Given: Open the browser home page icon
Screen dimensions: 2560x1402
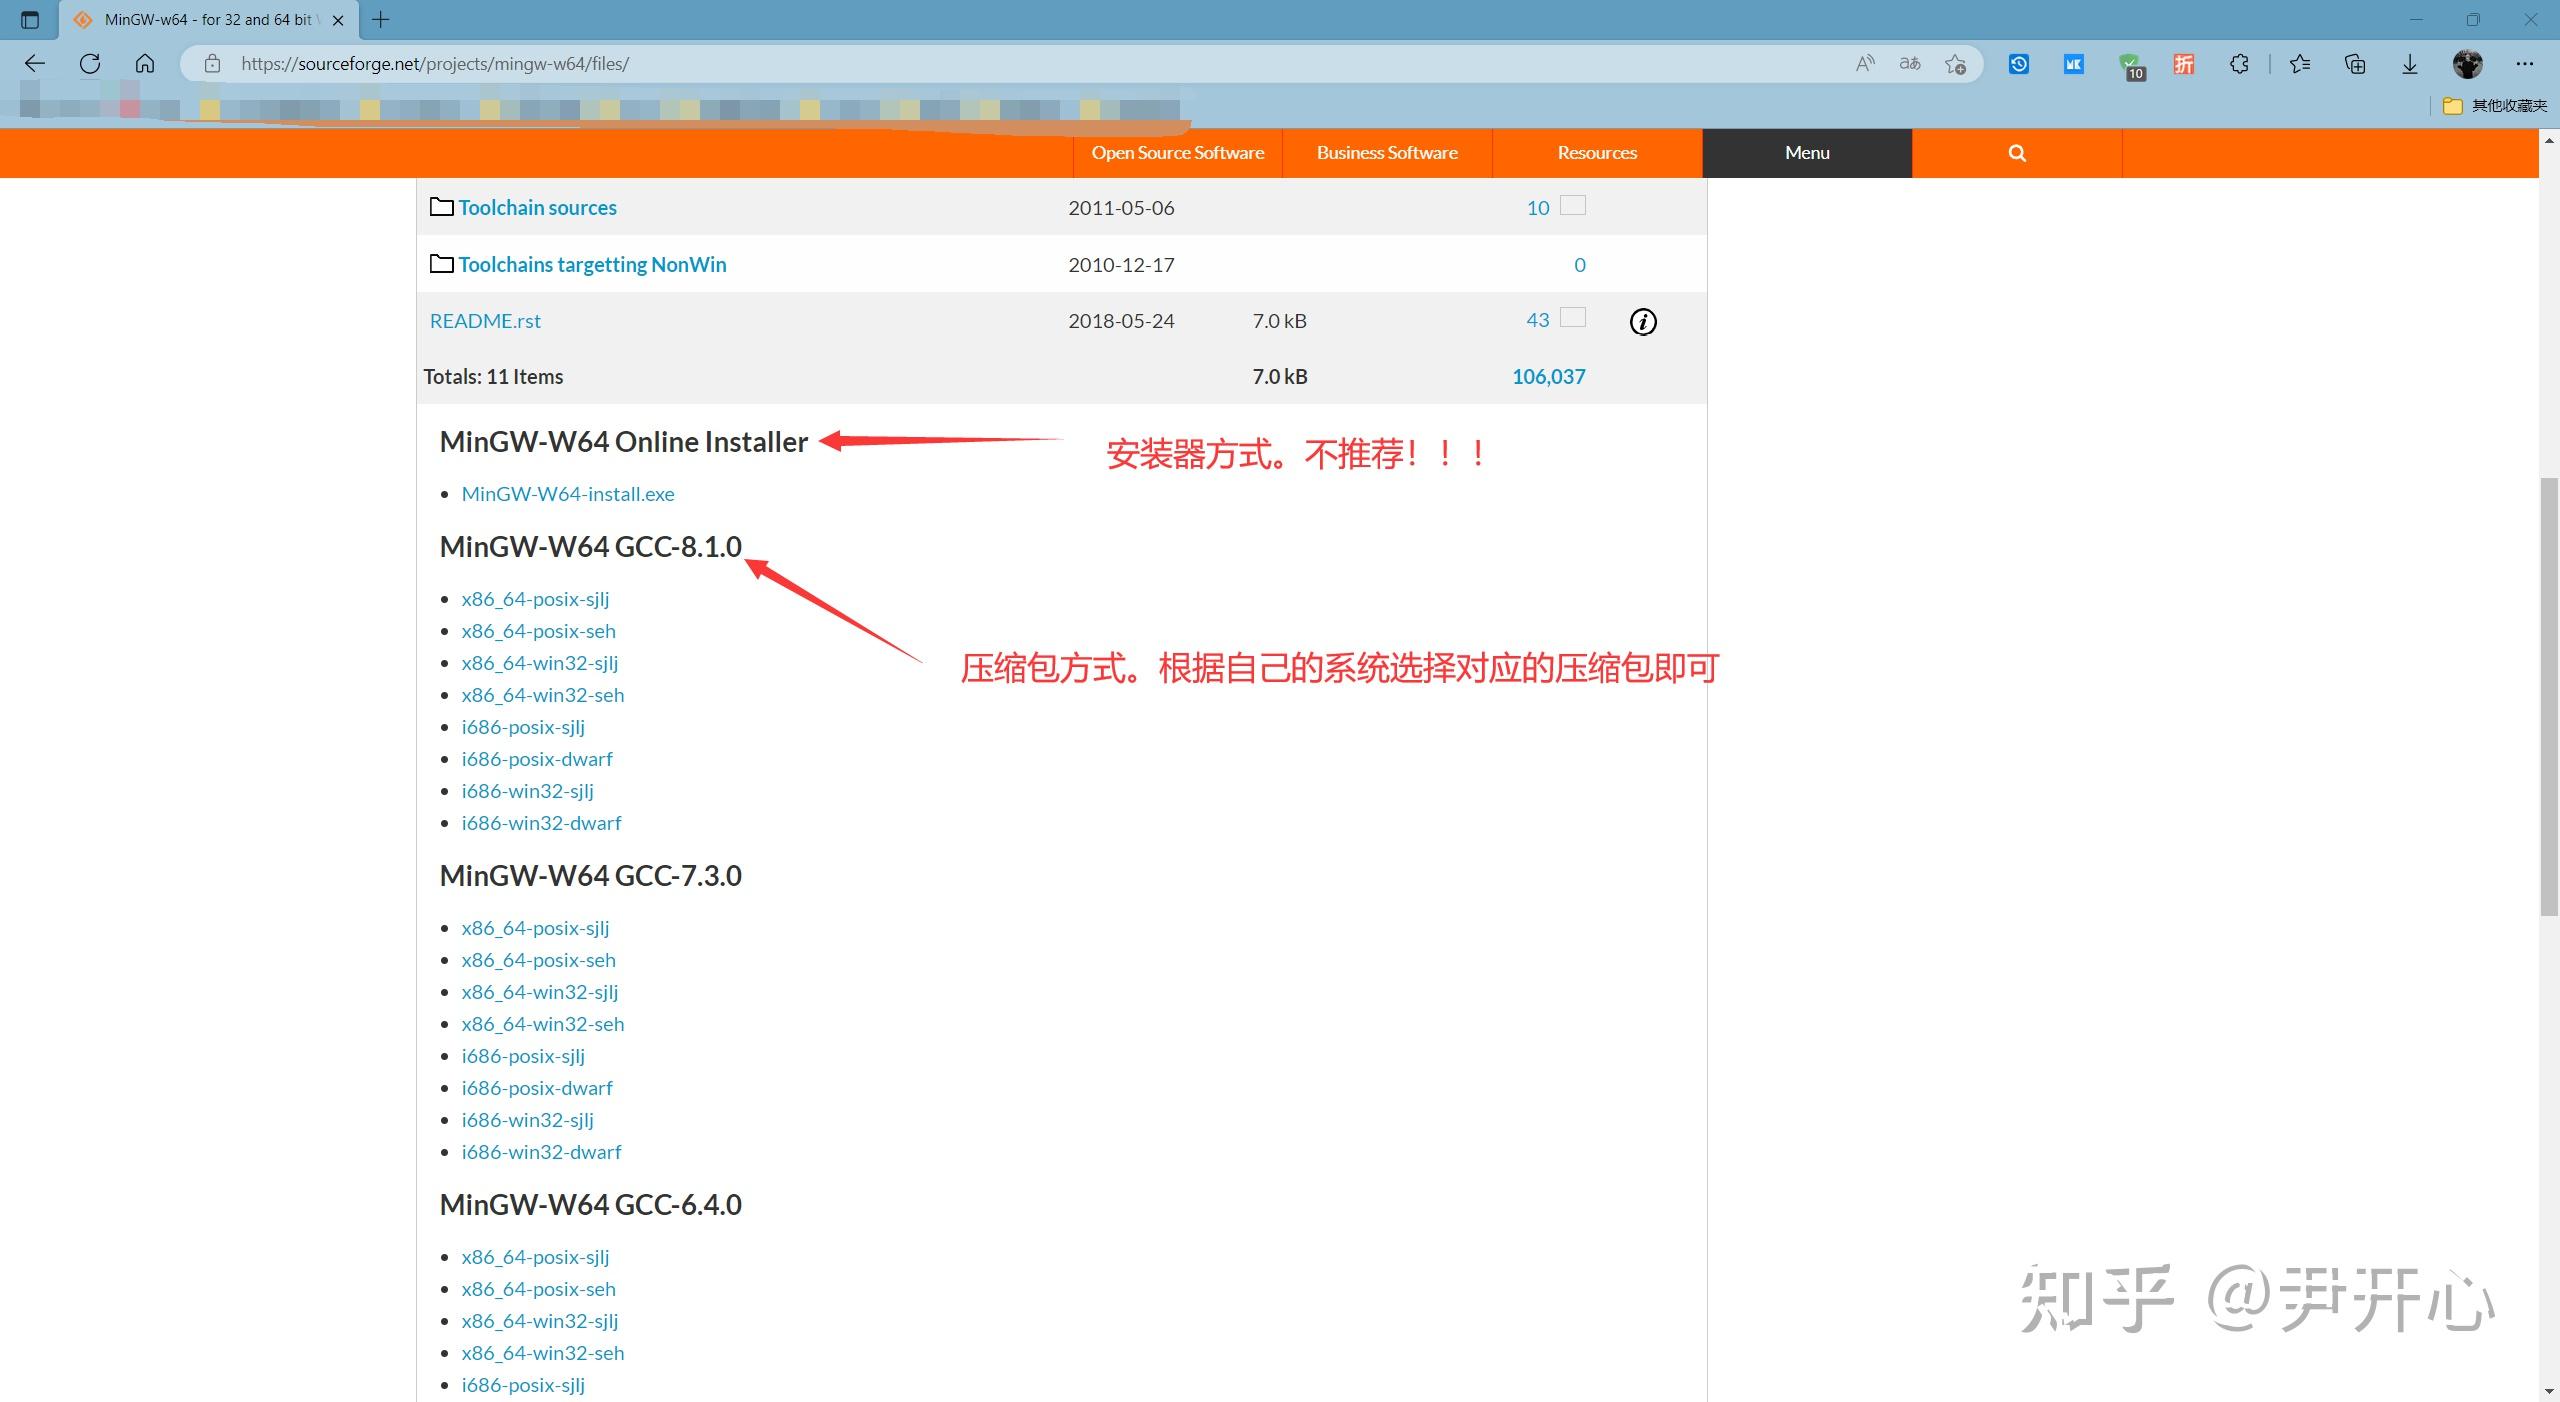Looking at the screenshot, I should (x=145, y=64).
